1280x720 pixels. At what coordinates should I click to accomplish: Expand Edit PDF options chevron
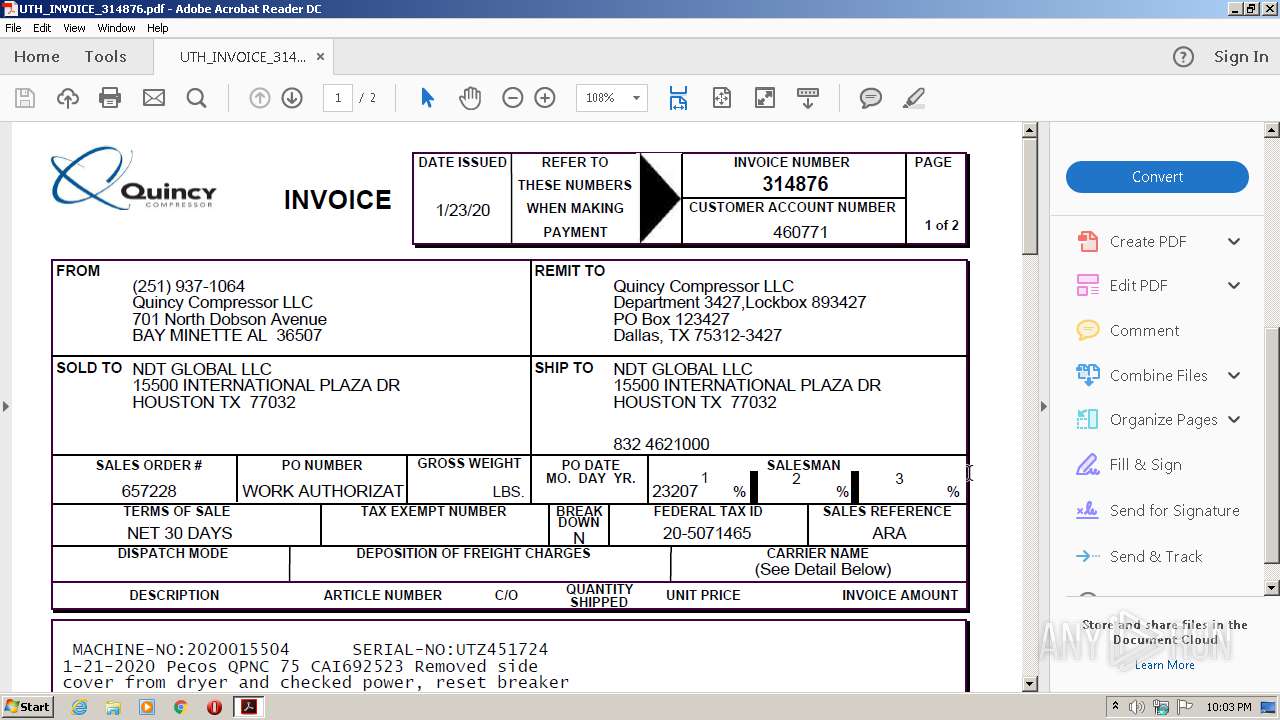[1234, 285]
